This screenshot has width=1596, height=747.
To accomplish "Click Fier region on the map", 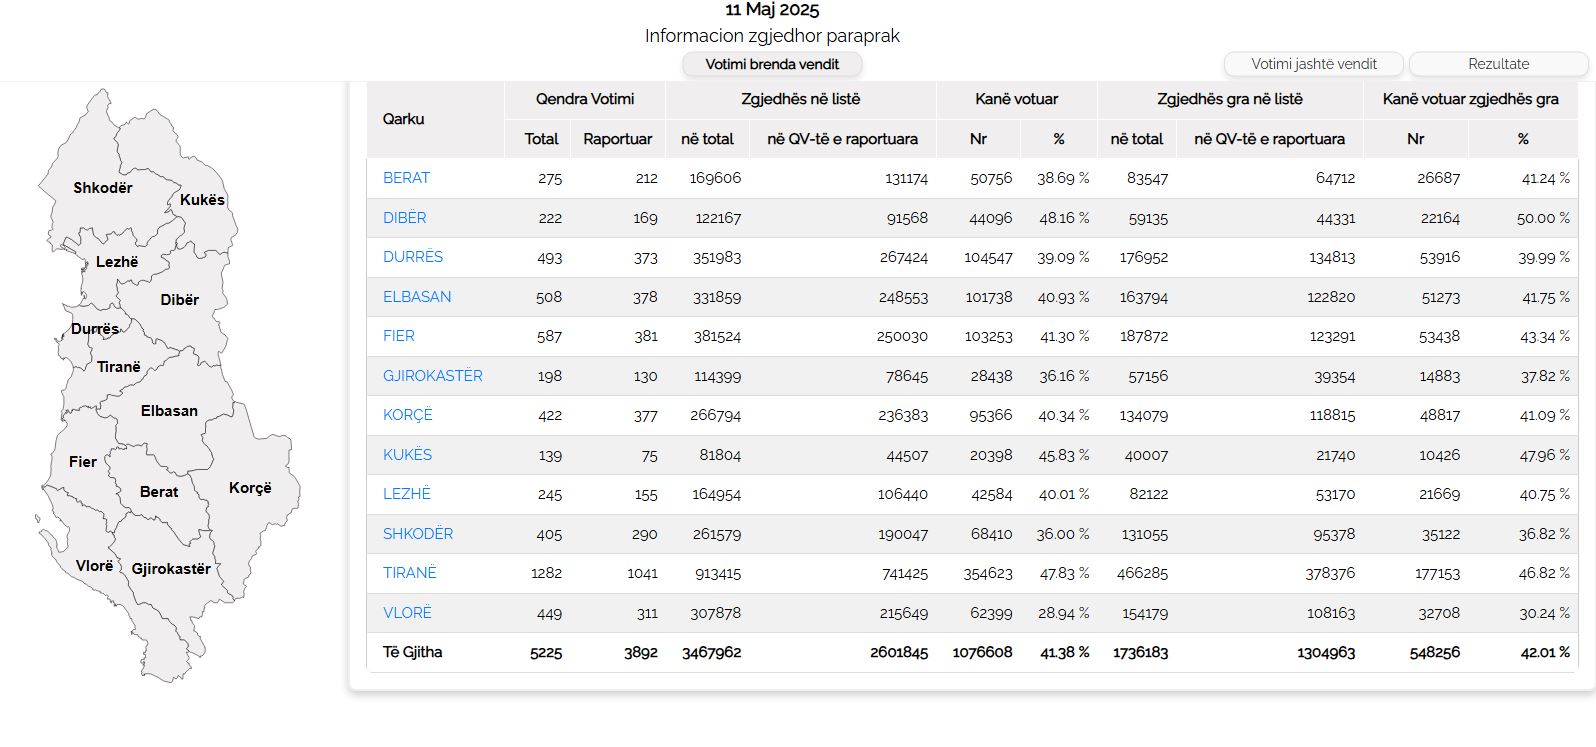I will pyautogui.click(x=82, y=462).
